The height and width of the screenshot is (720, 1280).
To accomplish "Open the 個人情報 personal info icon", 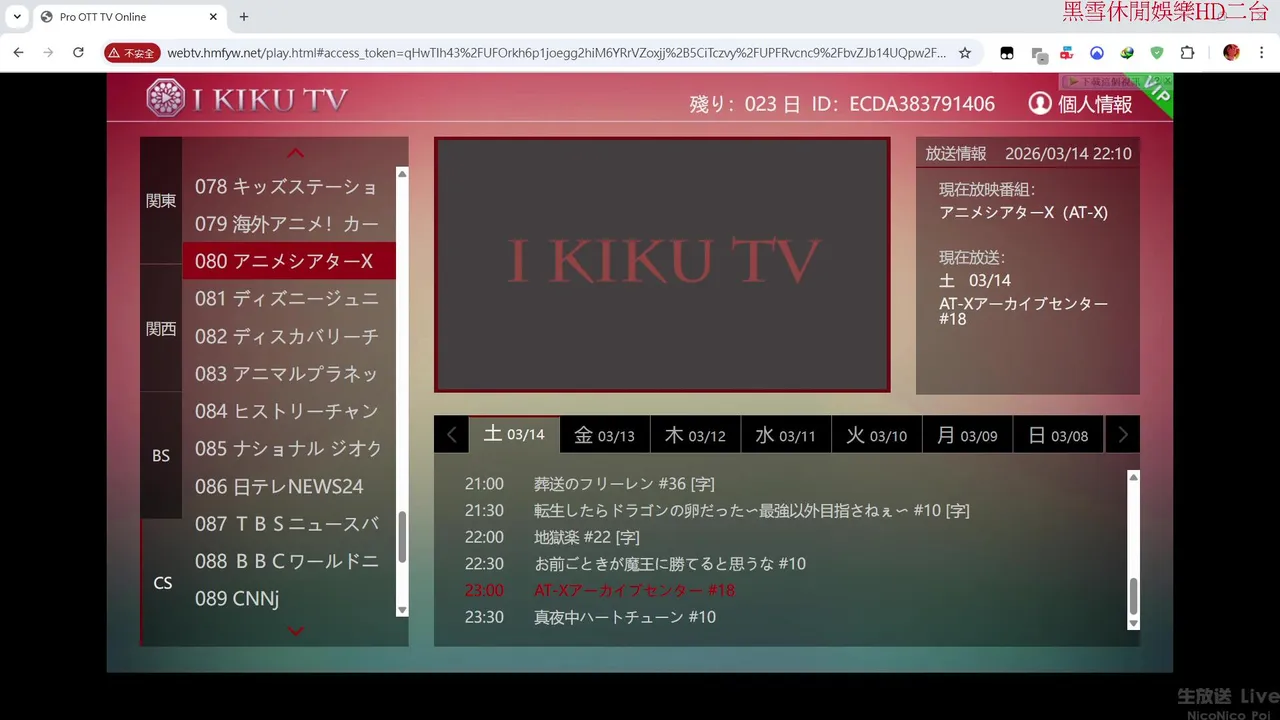I will click(1040, 103).
